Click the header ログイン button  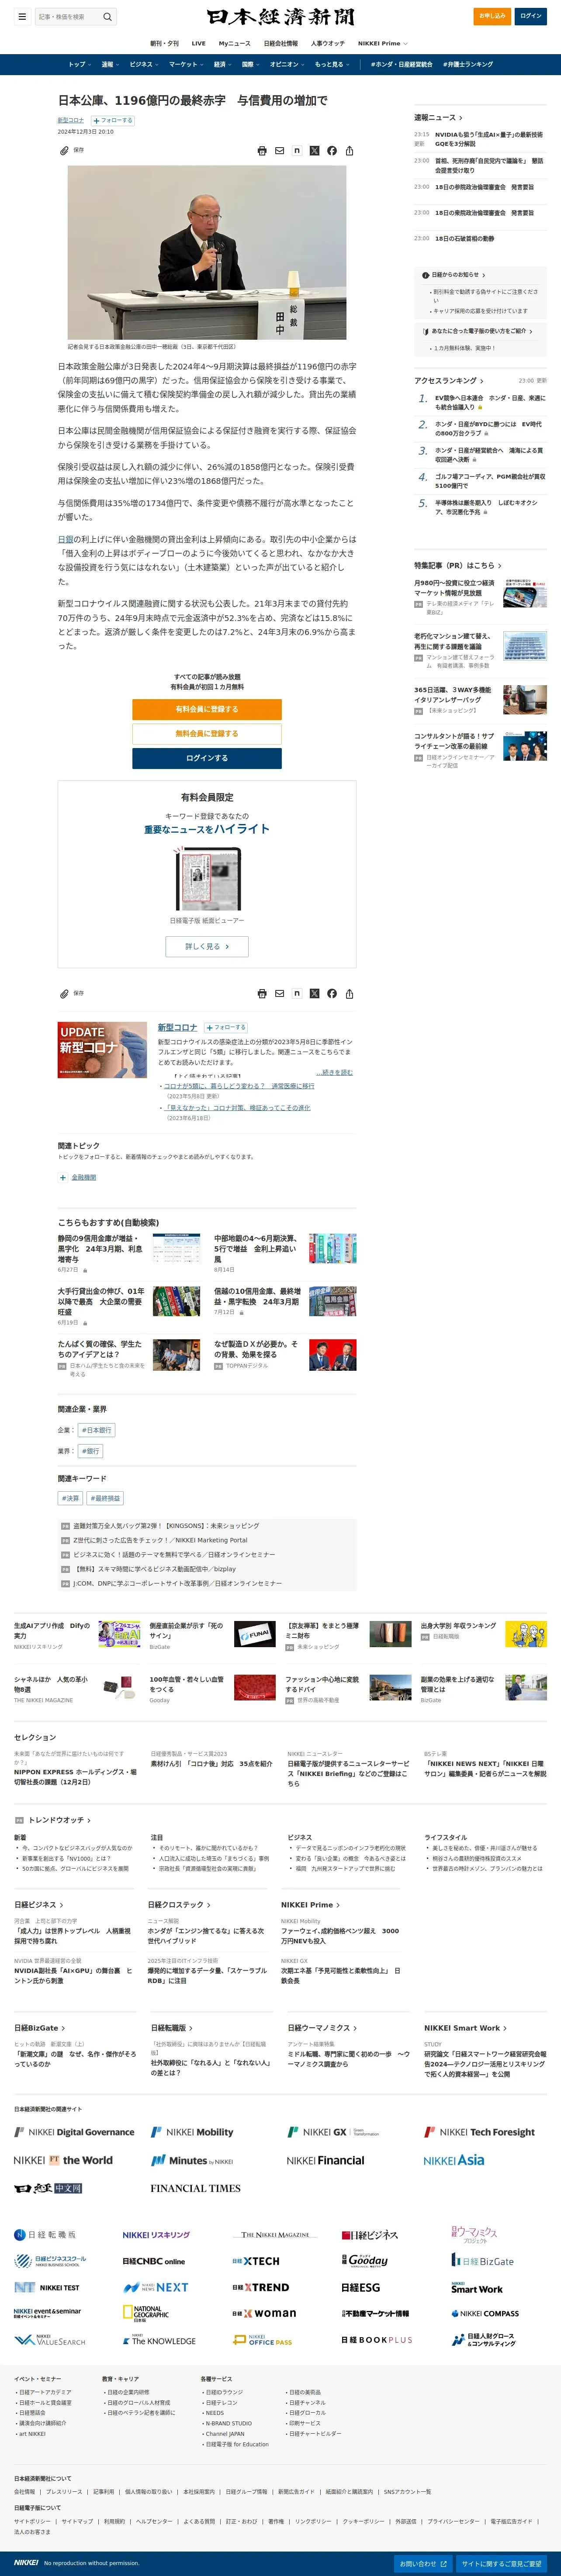[x=531, y=16]
